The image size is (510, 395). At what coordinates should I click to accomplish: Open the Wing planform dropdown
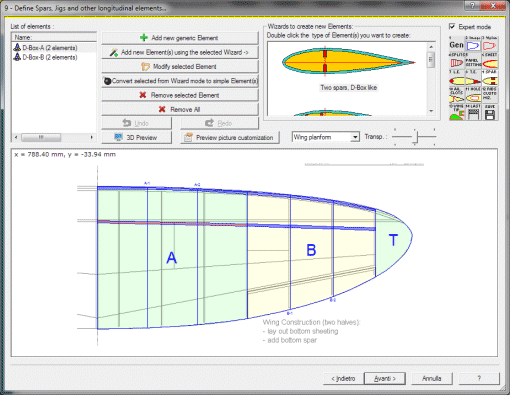[325, 137]
